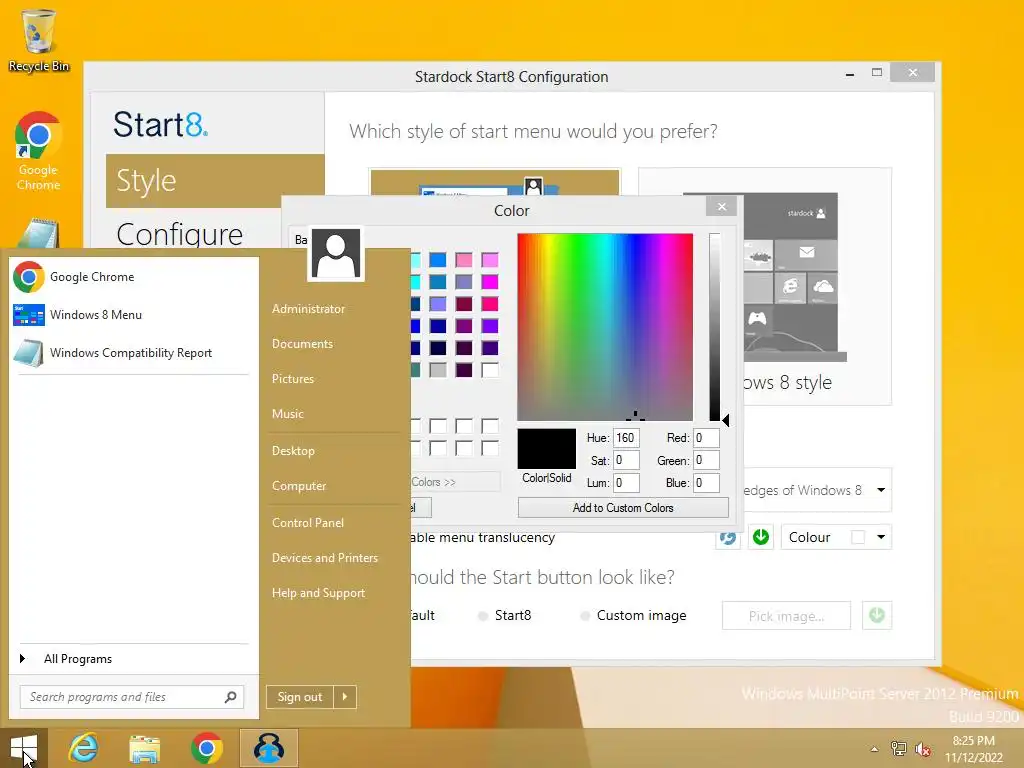1024x768 pixels.
Task: Expand All Programs in start menu
Action: 78,659
